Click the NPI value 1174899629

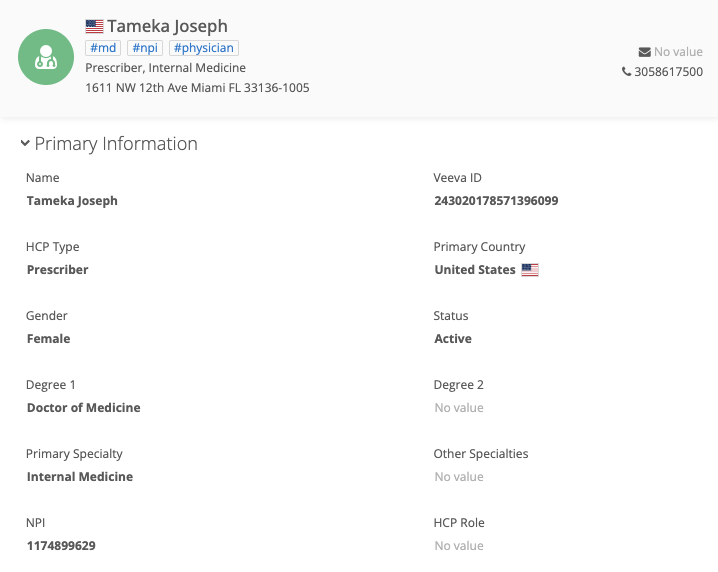(x=61, y=546)
